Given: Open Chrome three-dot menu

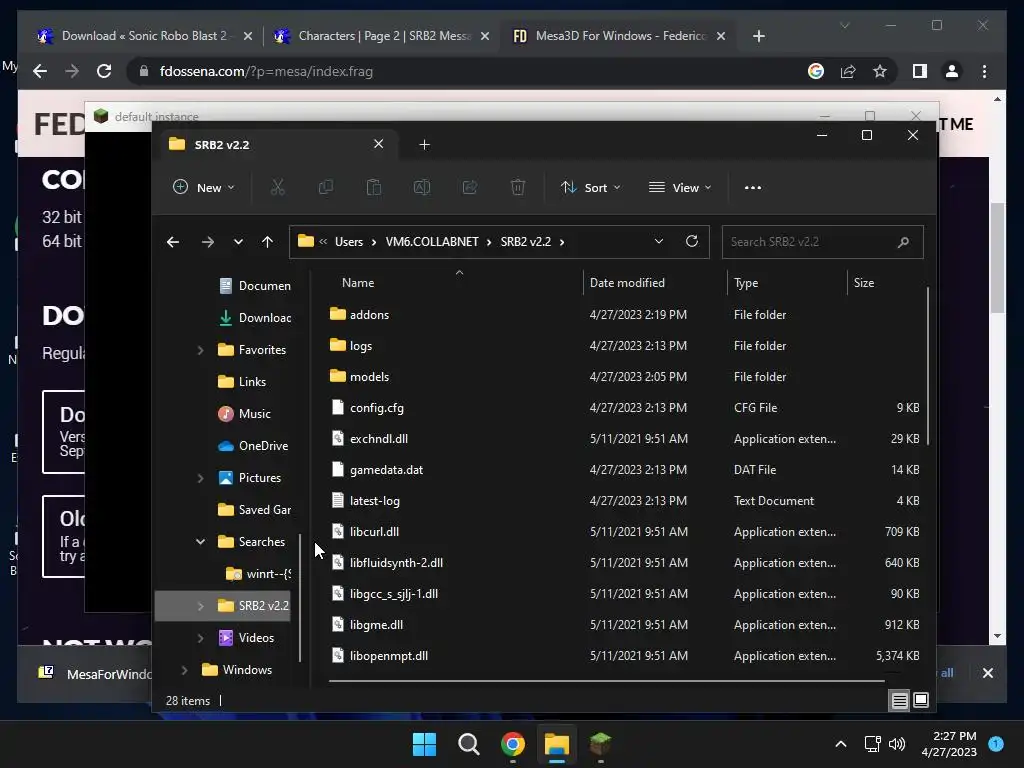Looking at the screenshot, I should pyautogui.click(x=984, y=71).
